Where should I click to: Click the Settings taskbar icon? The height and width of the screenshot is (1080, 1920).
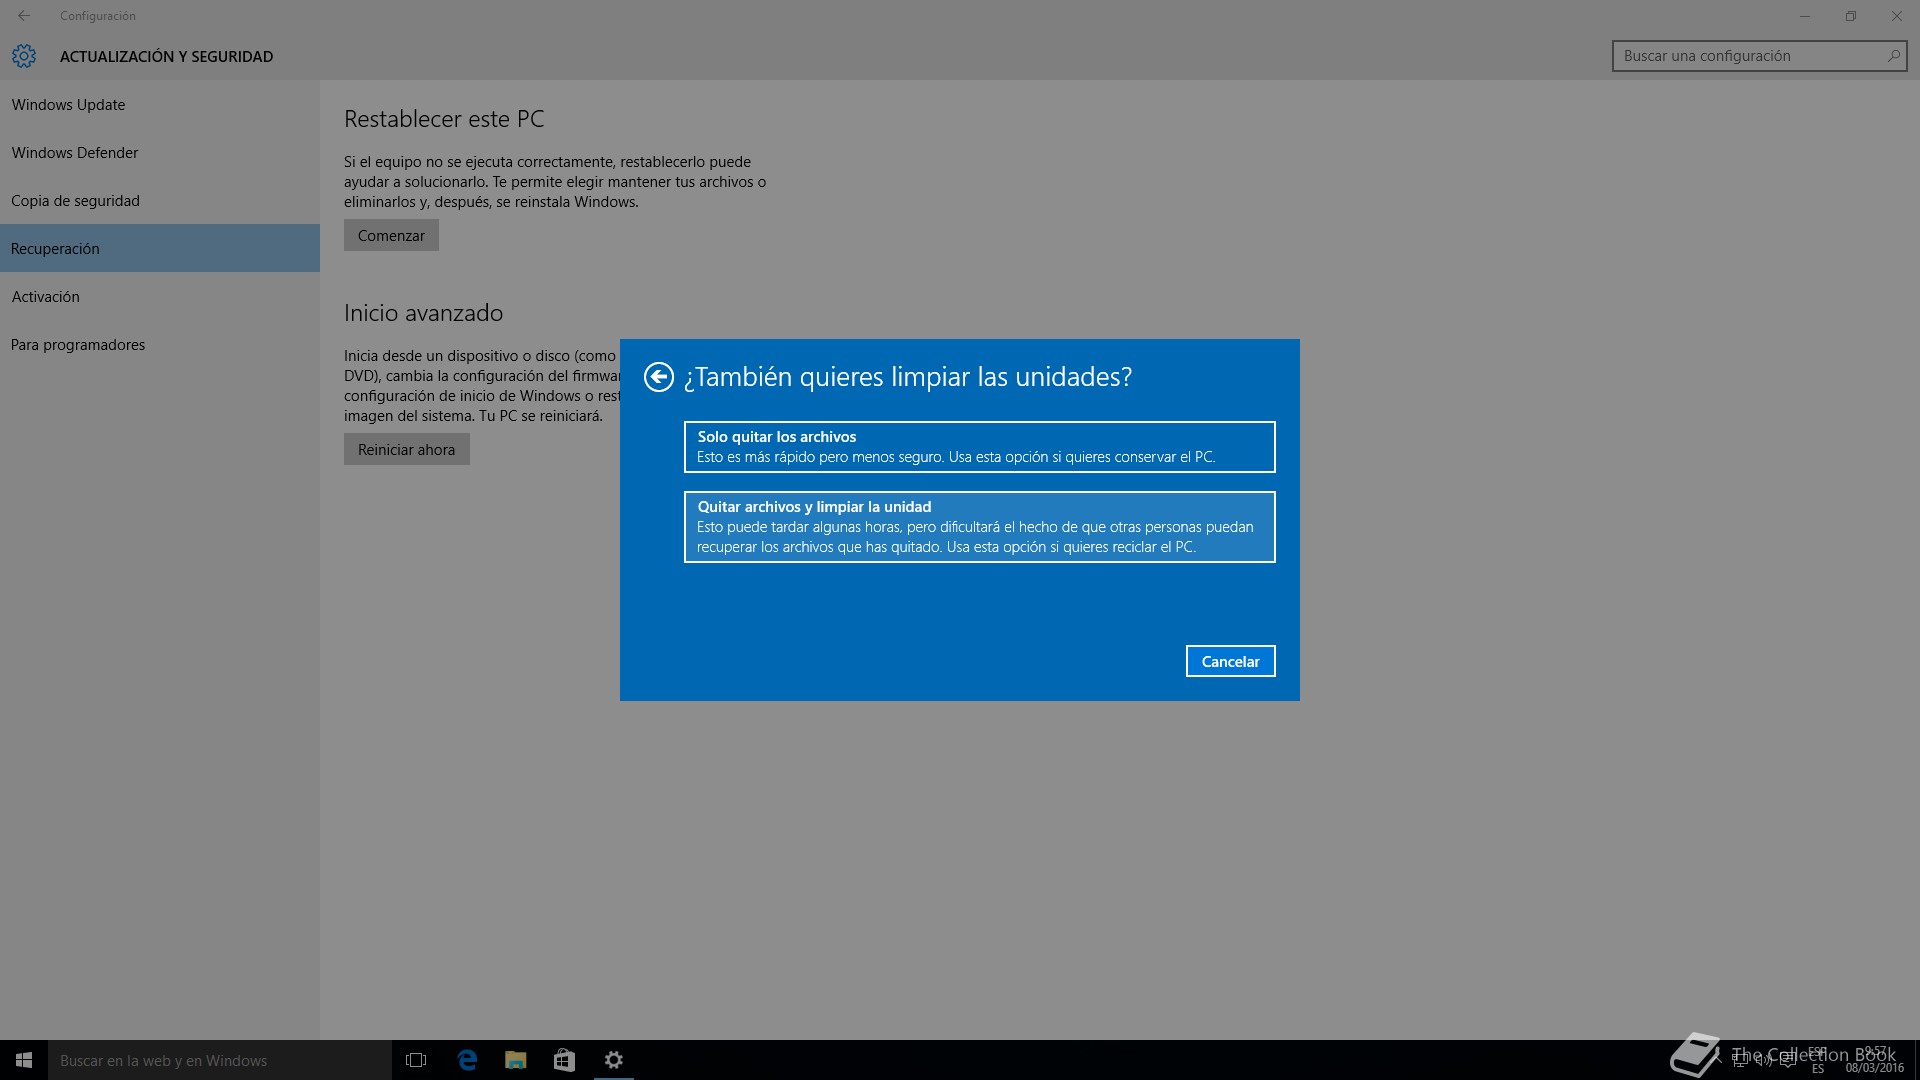[x=614, y=1060]
